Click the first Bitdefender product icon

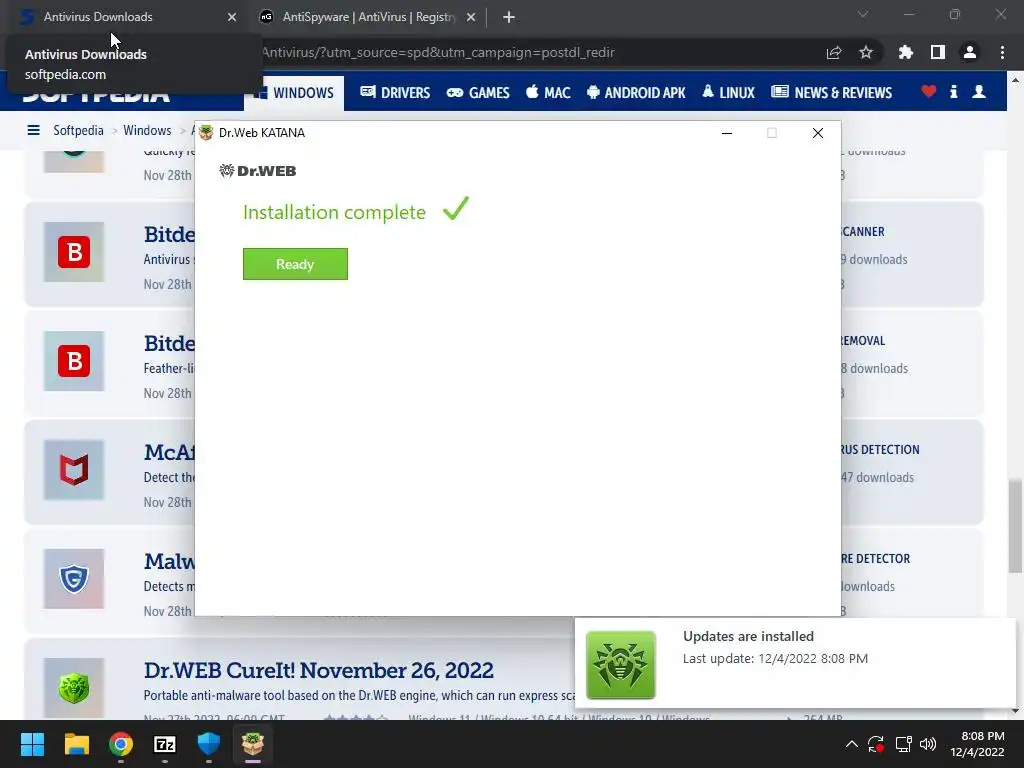pos(74,252)
